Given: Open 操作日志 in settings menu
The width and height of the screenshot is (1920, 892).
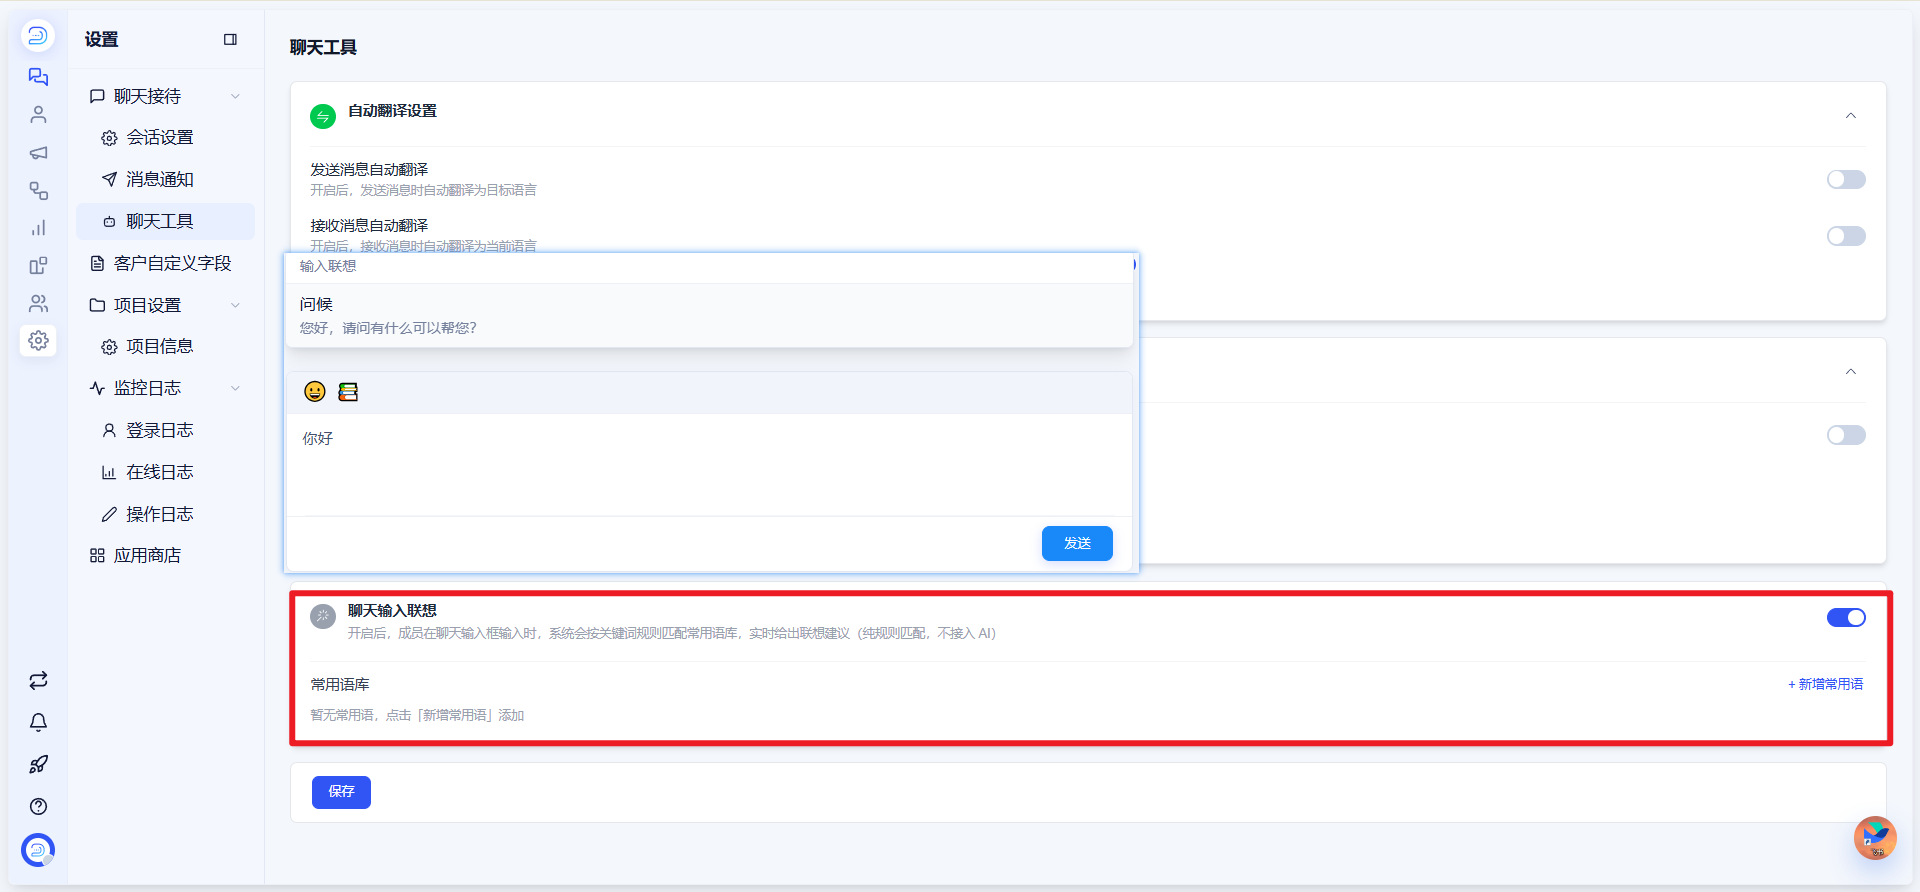Looking at the screenshot, I should click(x=165, y=515).
